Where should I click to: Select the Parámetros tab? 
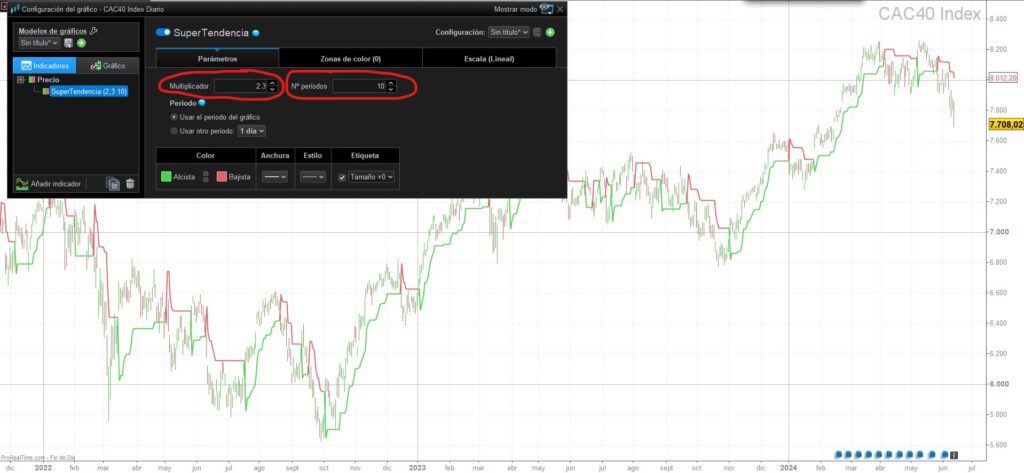[217, 58]
